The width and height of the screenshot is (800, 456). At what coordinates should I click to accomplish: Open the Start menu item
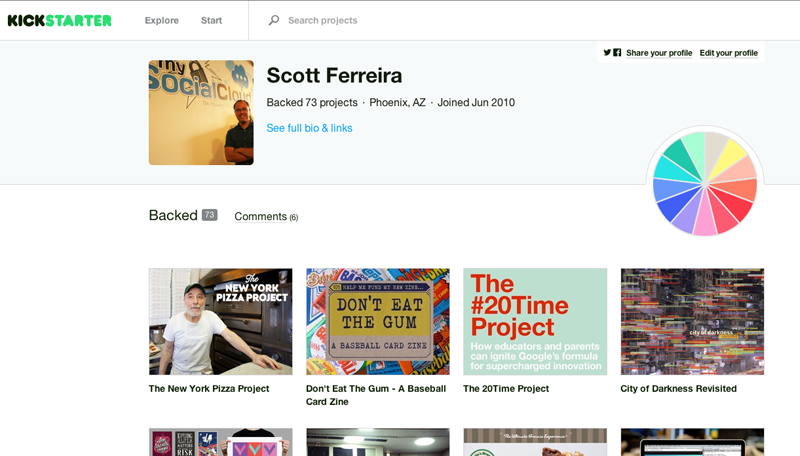click(x=211, y=20)
